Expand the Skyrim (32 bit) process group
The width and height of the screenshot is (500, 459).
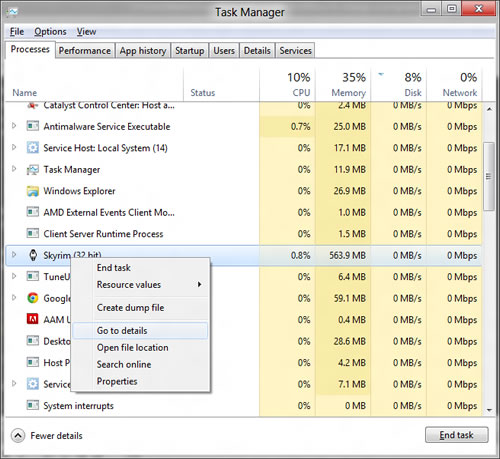pyautogui.click(x=14, y=255)
